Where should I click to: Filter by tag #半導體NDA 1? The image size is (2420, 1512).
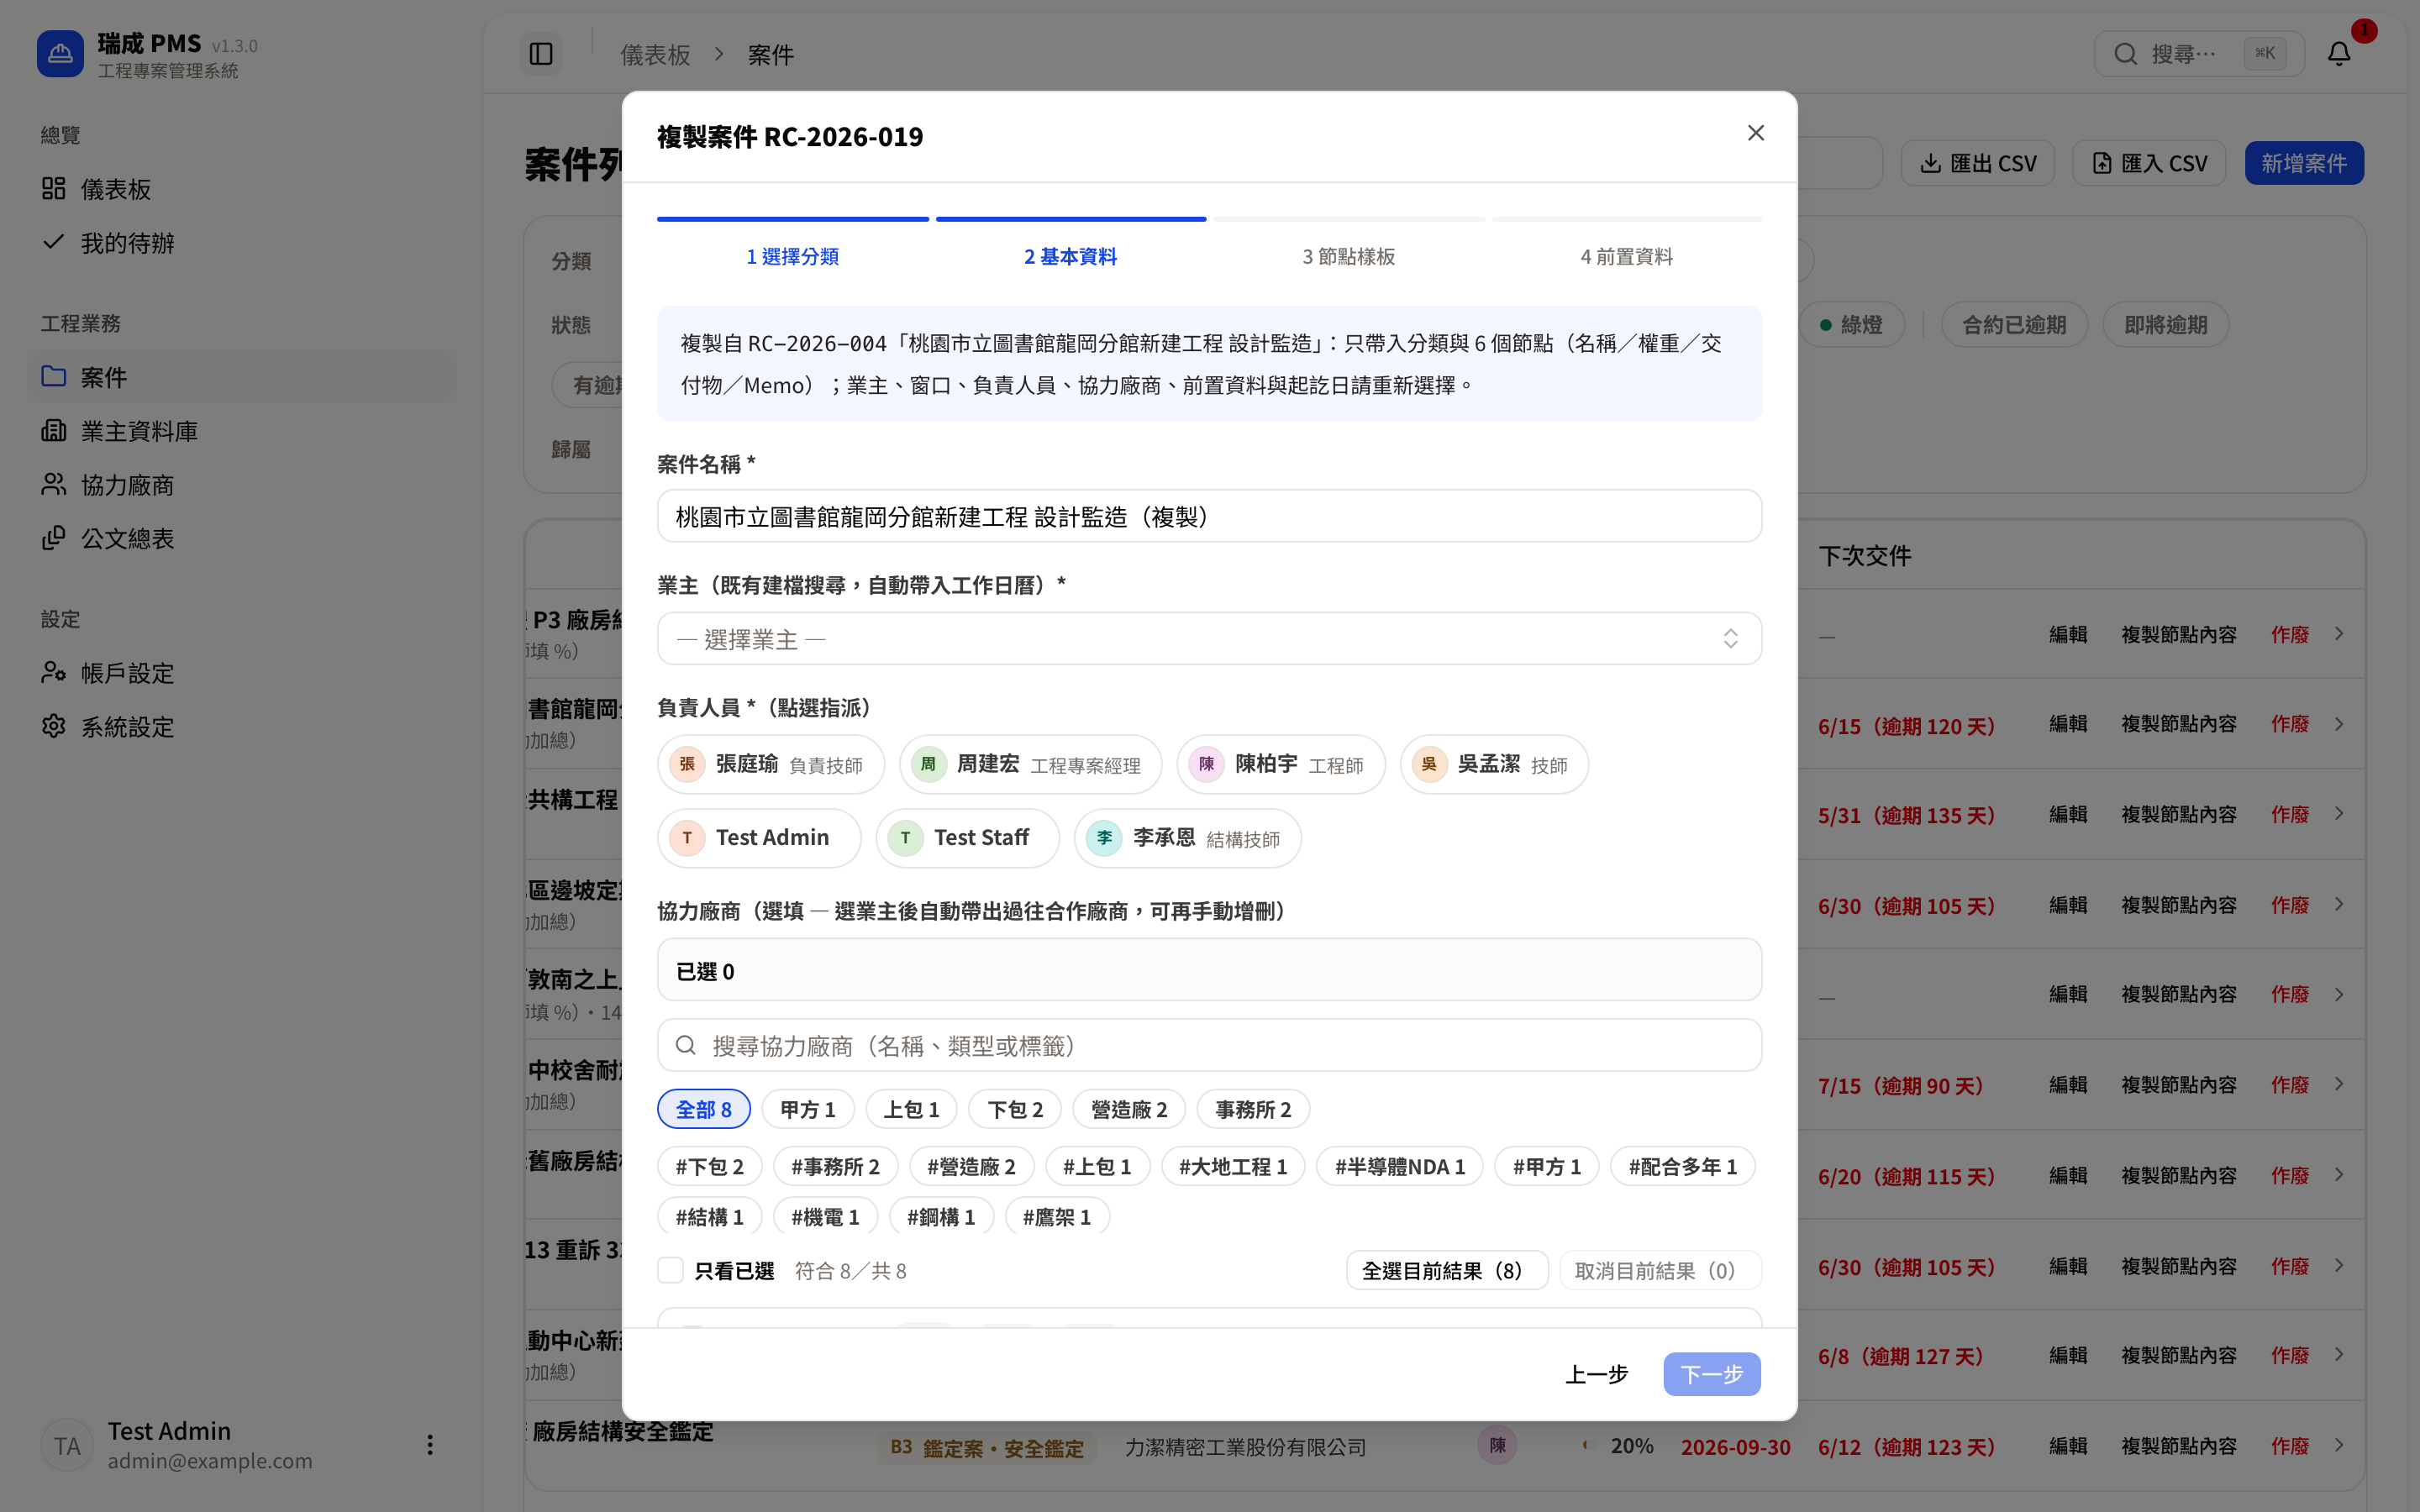(1399, 1166)
